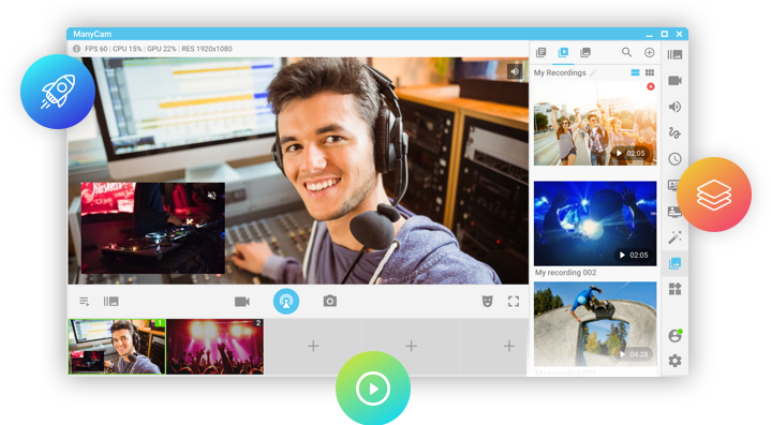
Task: Add new media with circled plus icon
Action: pyautogui.click(x=649, y=52)
